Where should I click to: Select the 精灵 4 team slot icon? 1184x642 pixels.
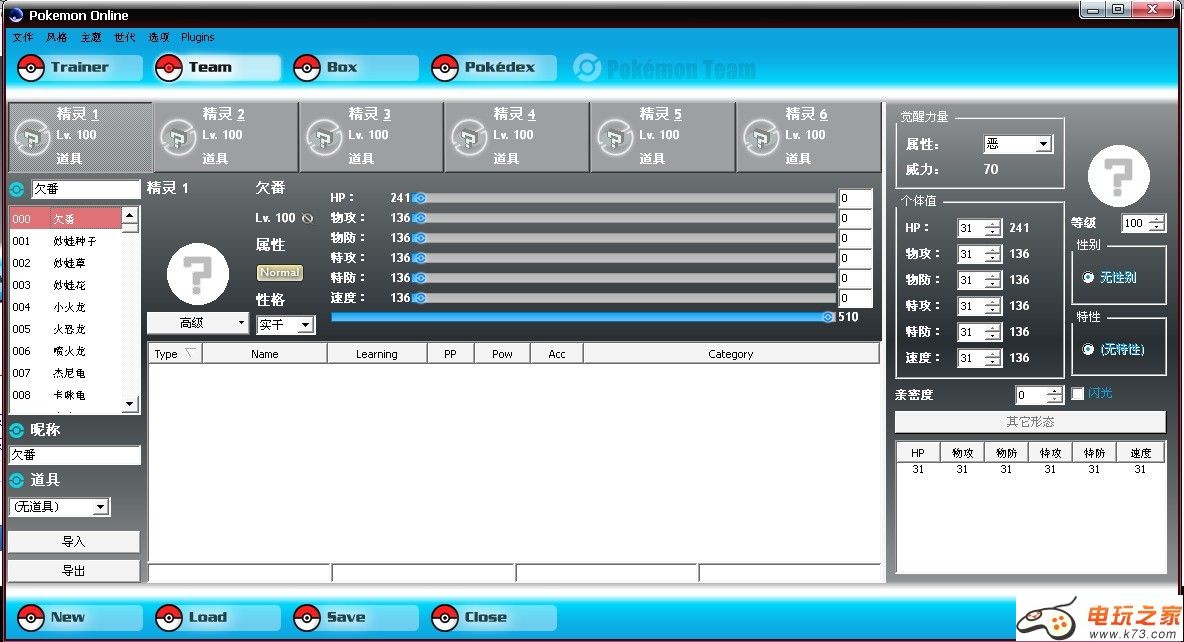coord(469,137)
